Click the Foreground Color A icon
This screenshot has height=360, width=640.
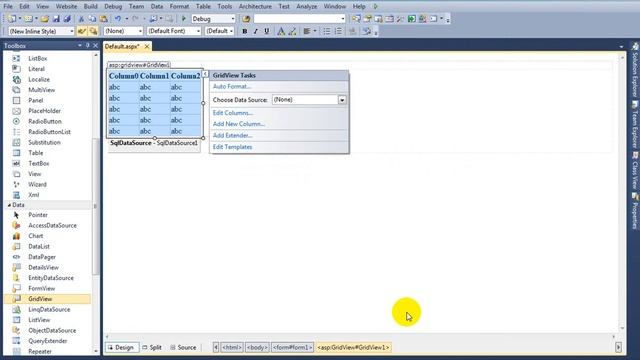[281, 31]
